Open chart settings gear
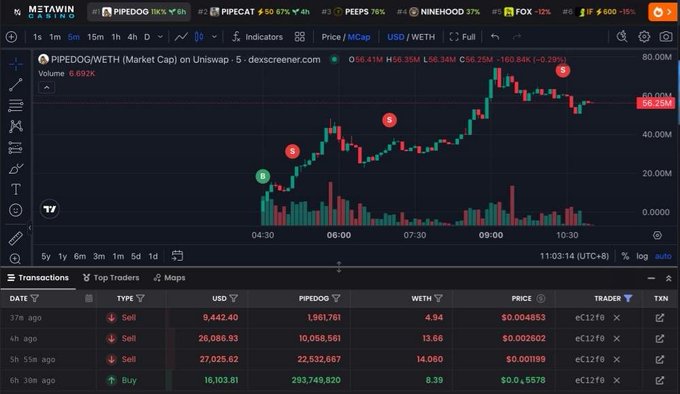Image resolution: width=680 pixels, height=394 pixels. click(x=644, y=37)
